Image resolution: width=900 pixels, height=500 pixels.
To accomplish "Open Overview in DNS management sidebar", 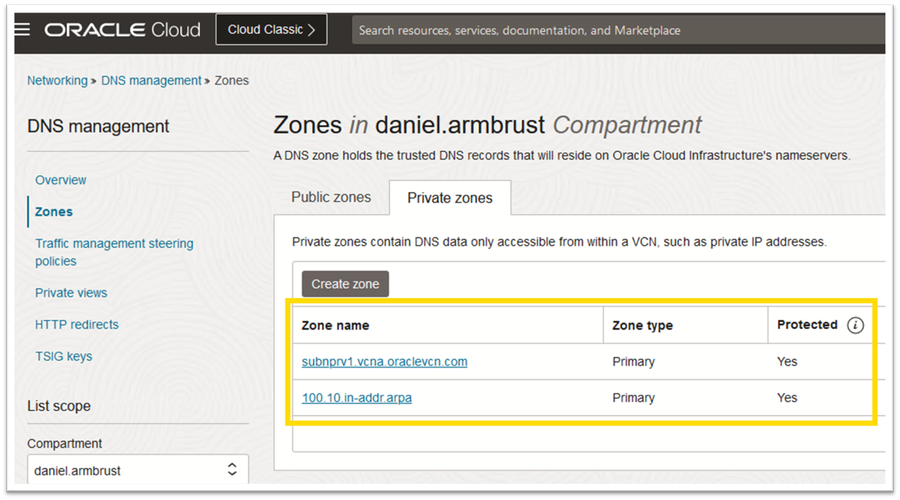I will [x=61, y=180].
